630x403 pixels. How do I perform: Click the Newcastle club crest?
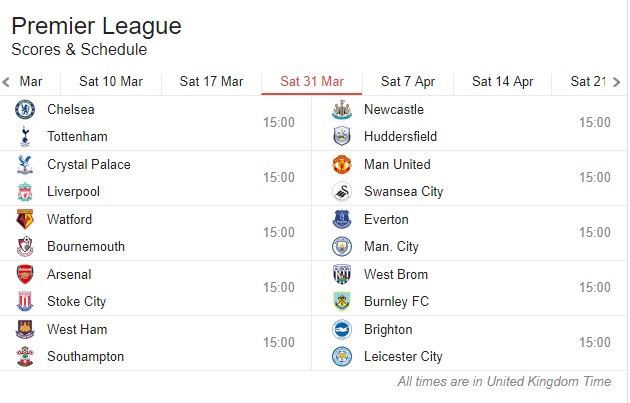(342, 110)
